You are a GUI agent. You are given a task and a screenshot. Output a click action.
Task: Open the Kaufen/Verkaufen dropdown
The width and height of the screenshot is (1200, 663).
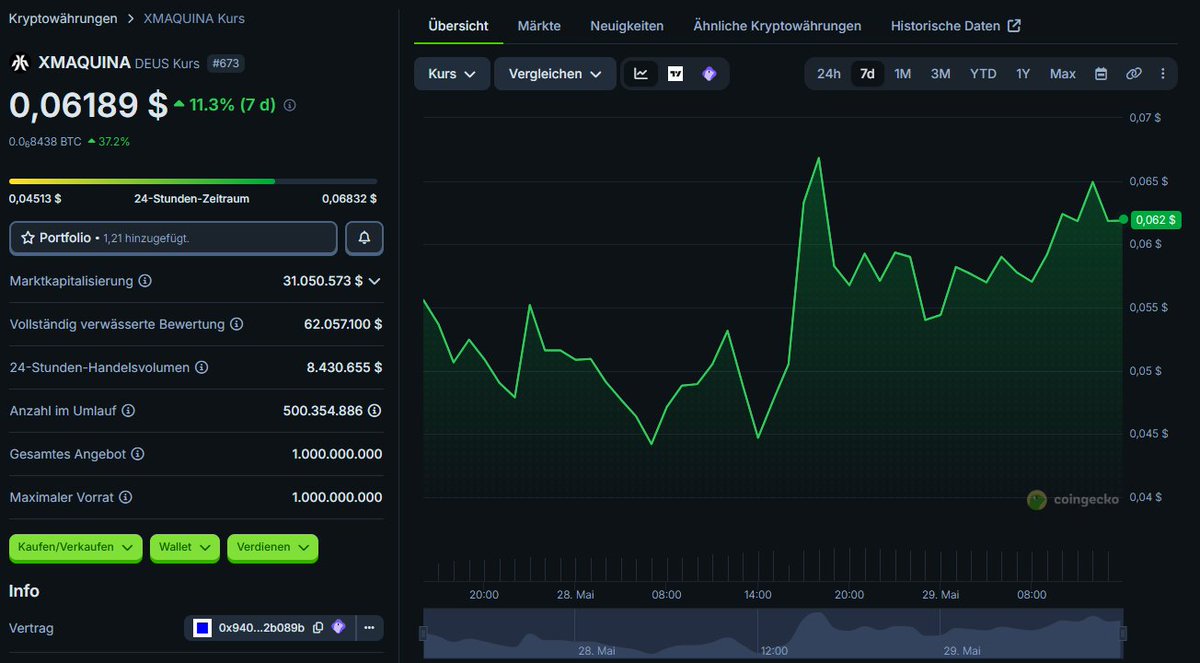[x=76, y=547]
